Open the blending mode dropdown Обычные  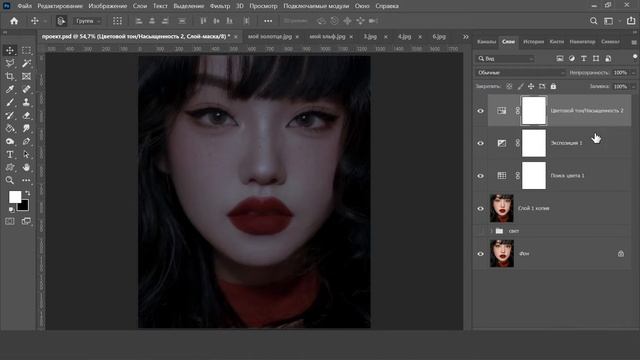521,73
